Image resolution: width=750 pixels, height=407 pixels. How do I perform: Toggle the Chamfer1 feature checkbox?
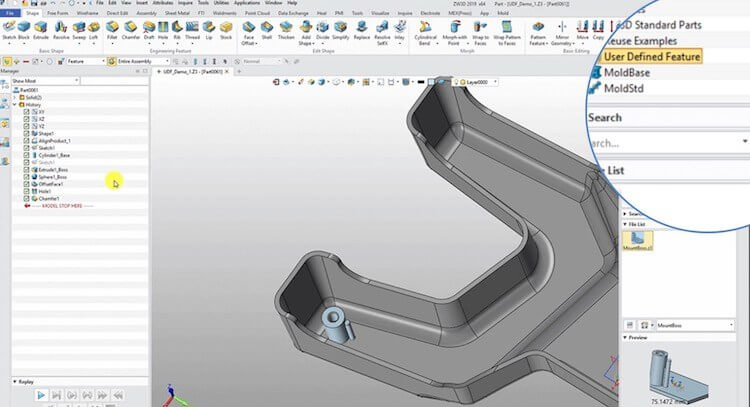(x=27, y=198)
